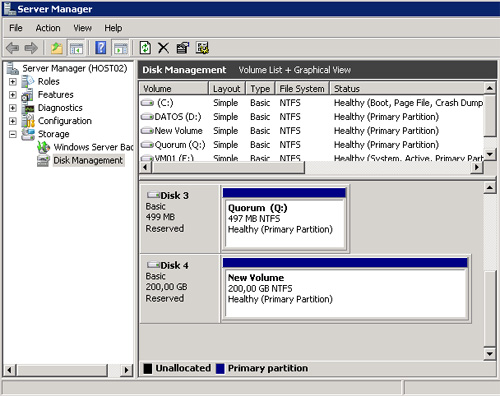The height and width of the screenshot is (396, 500).
Task: Click the Windows Server Backup icon
Action: [x=44, y=147]
